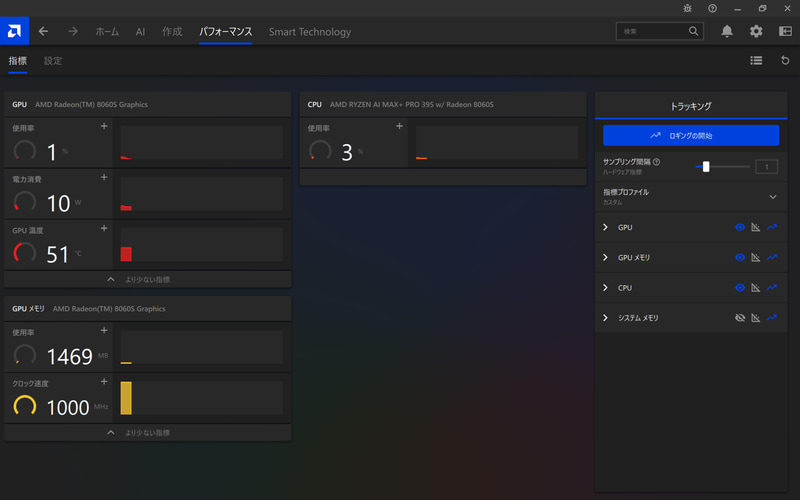800x500 pixels.
Task: Hide CPU metrics with eye icon
Action: pyautogui.click(x=740, y=288)
